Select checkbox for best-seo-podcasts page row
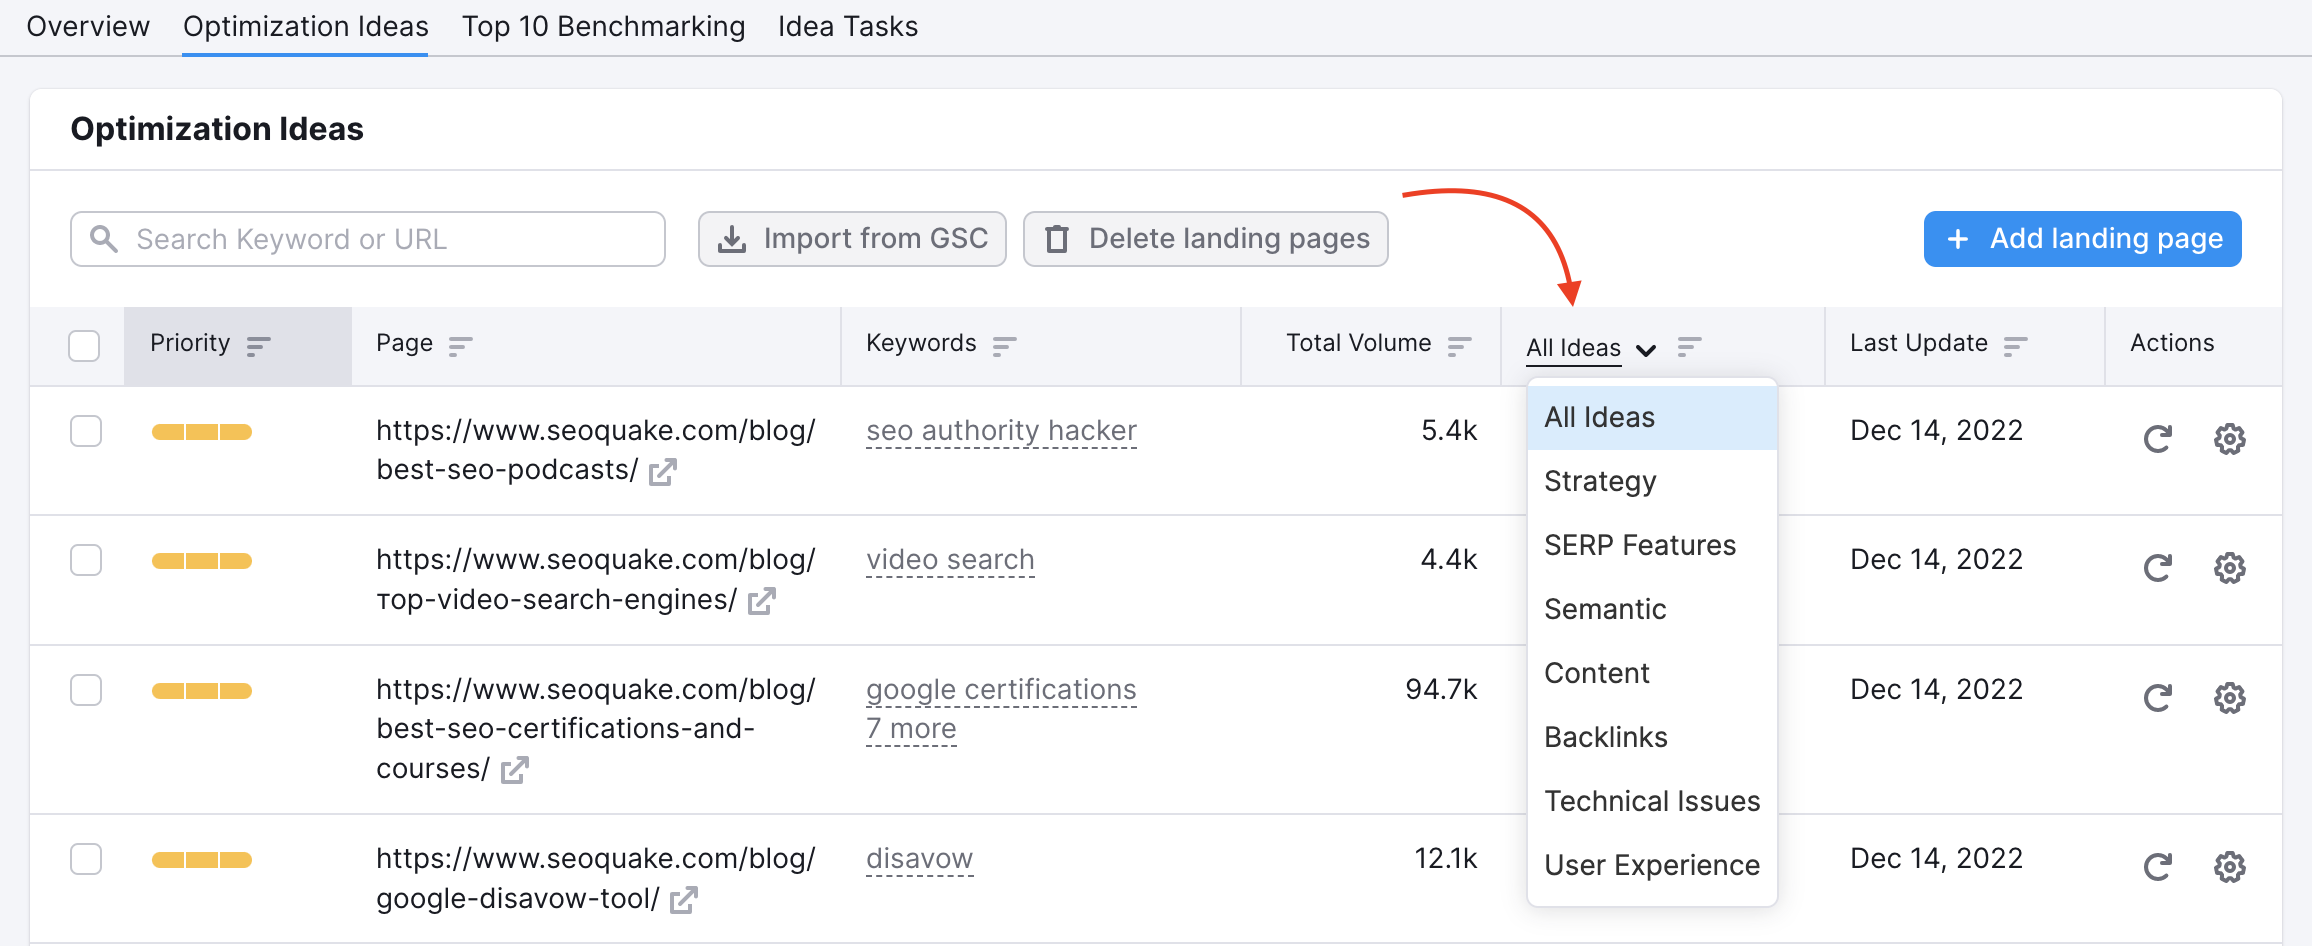This screenshot has width=2312, height=946. 86,431
